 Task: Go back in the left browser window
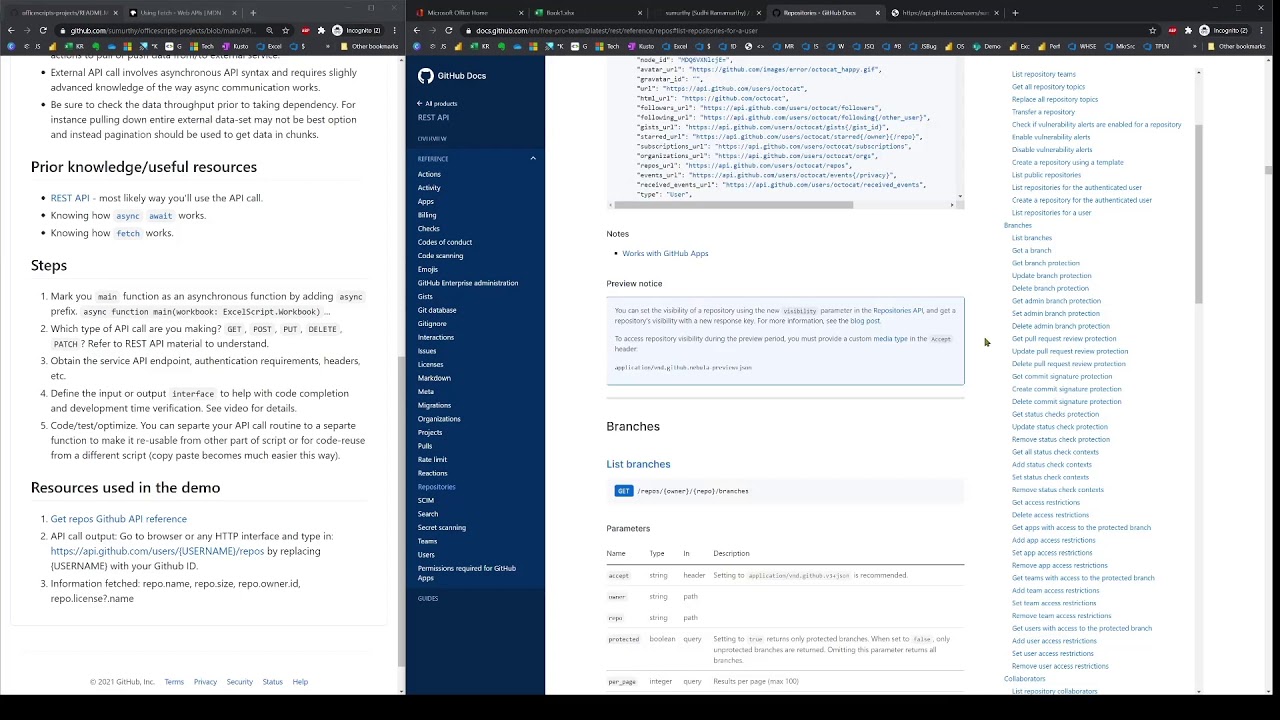[x=12, y=30]
